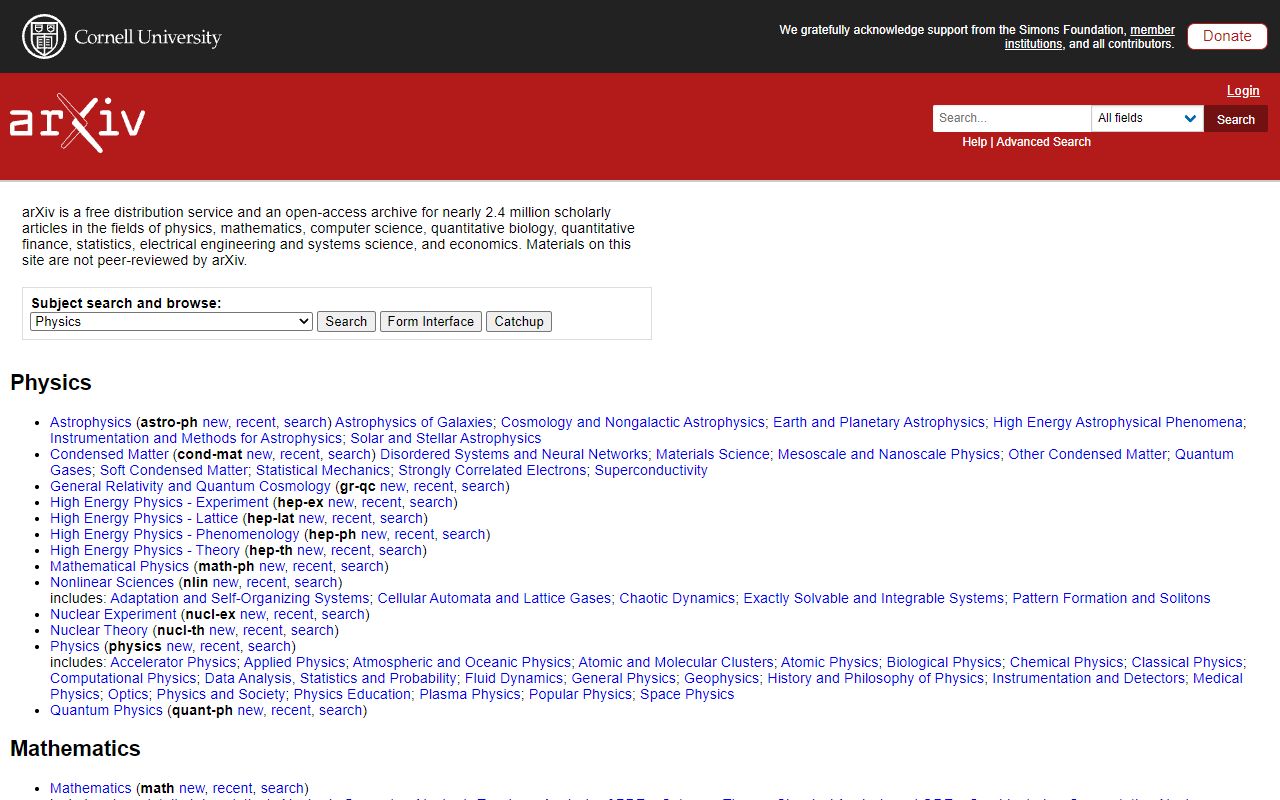Image resolution: width=1280 pixels, height=800 pixels.
Task: Click the Help link
Action: pos(974,142)
